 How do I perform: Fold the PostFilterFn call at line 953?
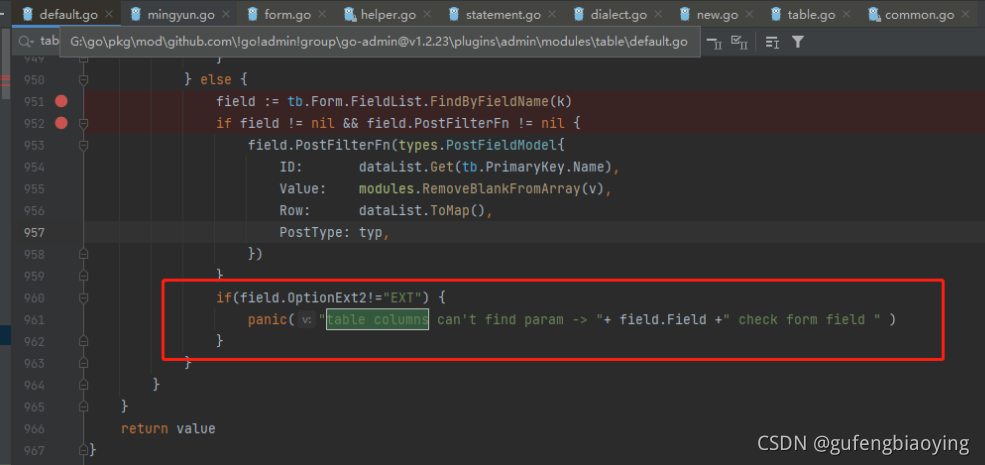click(x=84, y=145)
